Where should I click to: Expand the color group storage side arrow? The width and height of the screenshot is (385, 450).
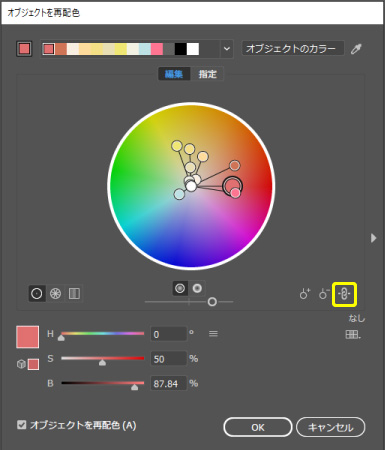(x=373, y=238)
